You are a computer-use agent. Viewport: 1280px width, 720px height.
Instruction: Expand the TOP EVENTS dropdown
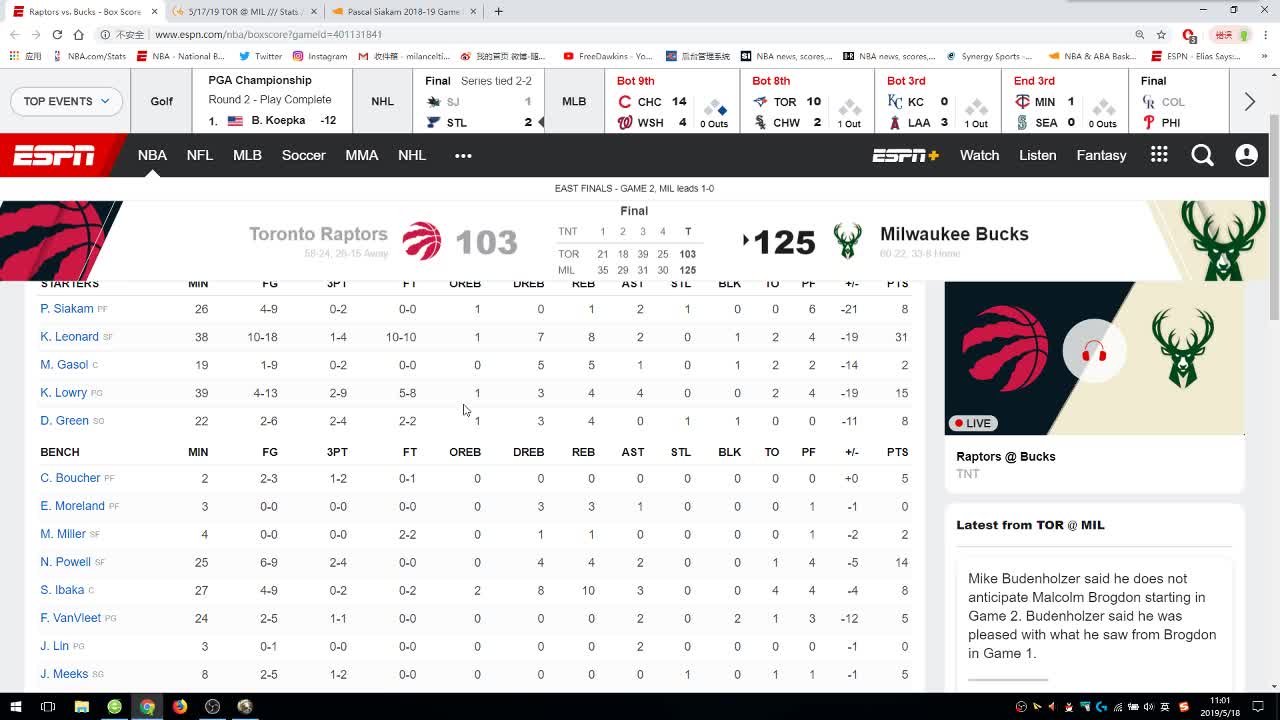[x=66, y=101]
